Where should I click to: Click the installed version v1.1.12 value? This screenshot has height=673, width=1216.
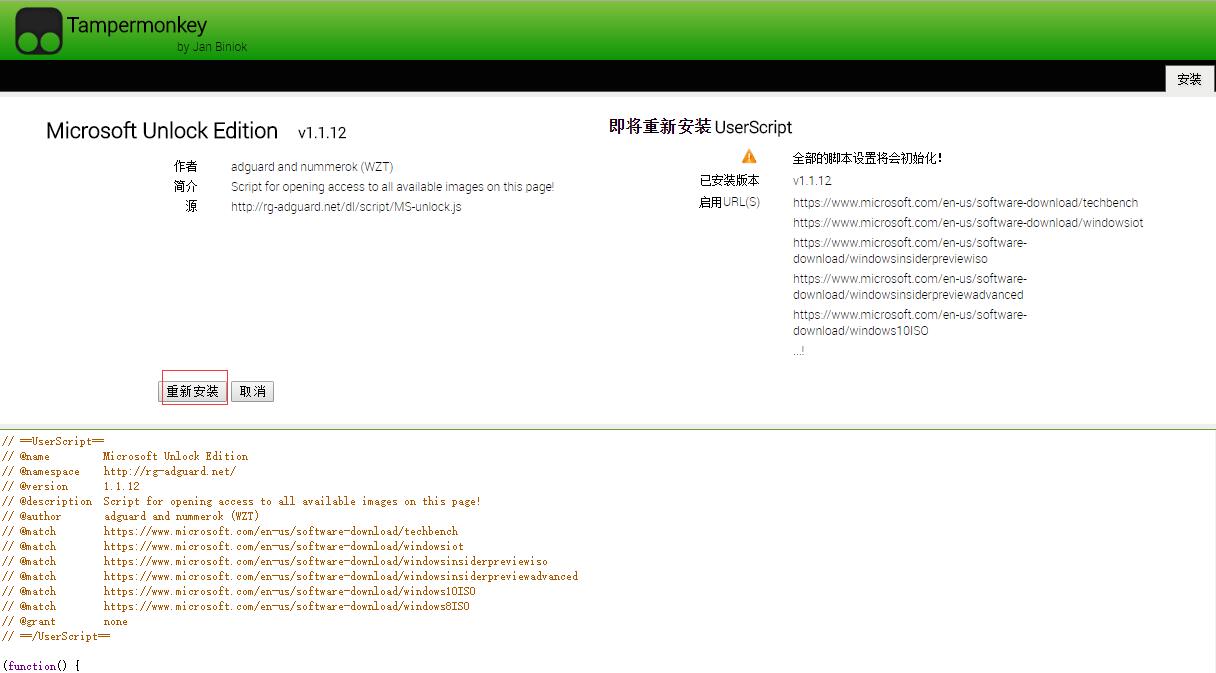812,181
